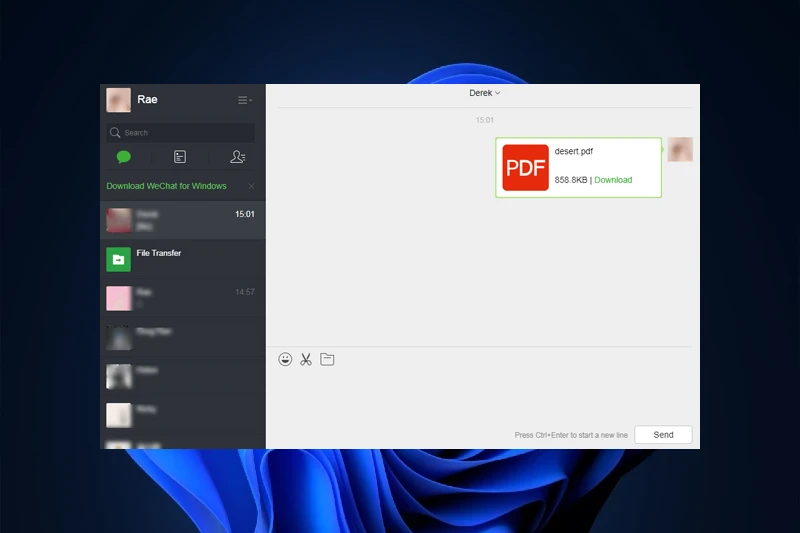Open the File Transfer green folder icon
Screen dimensions: 800x533
[x=118, y=259]
